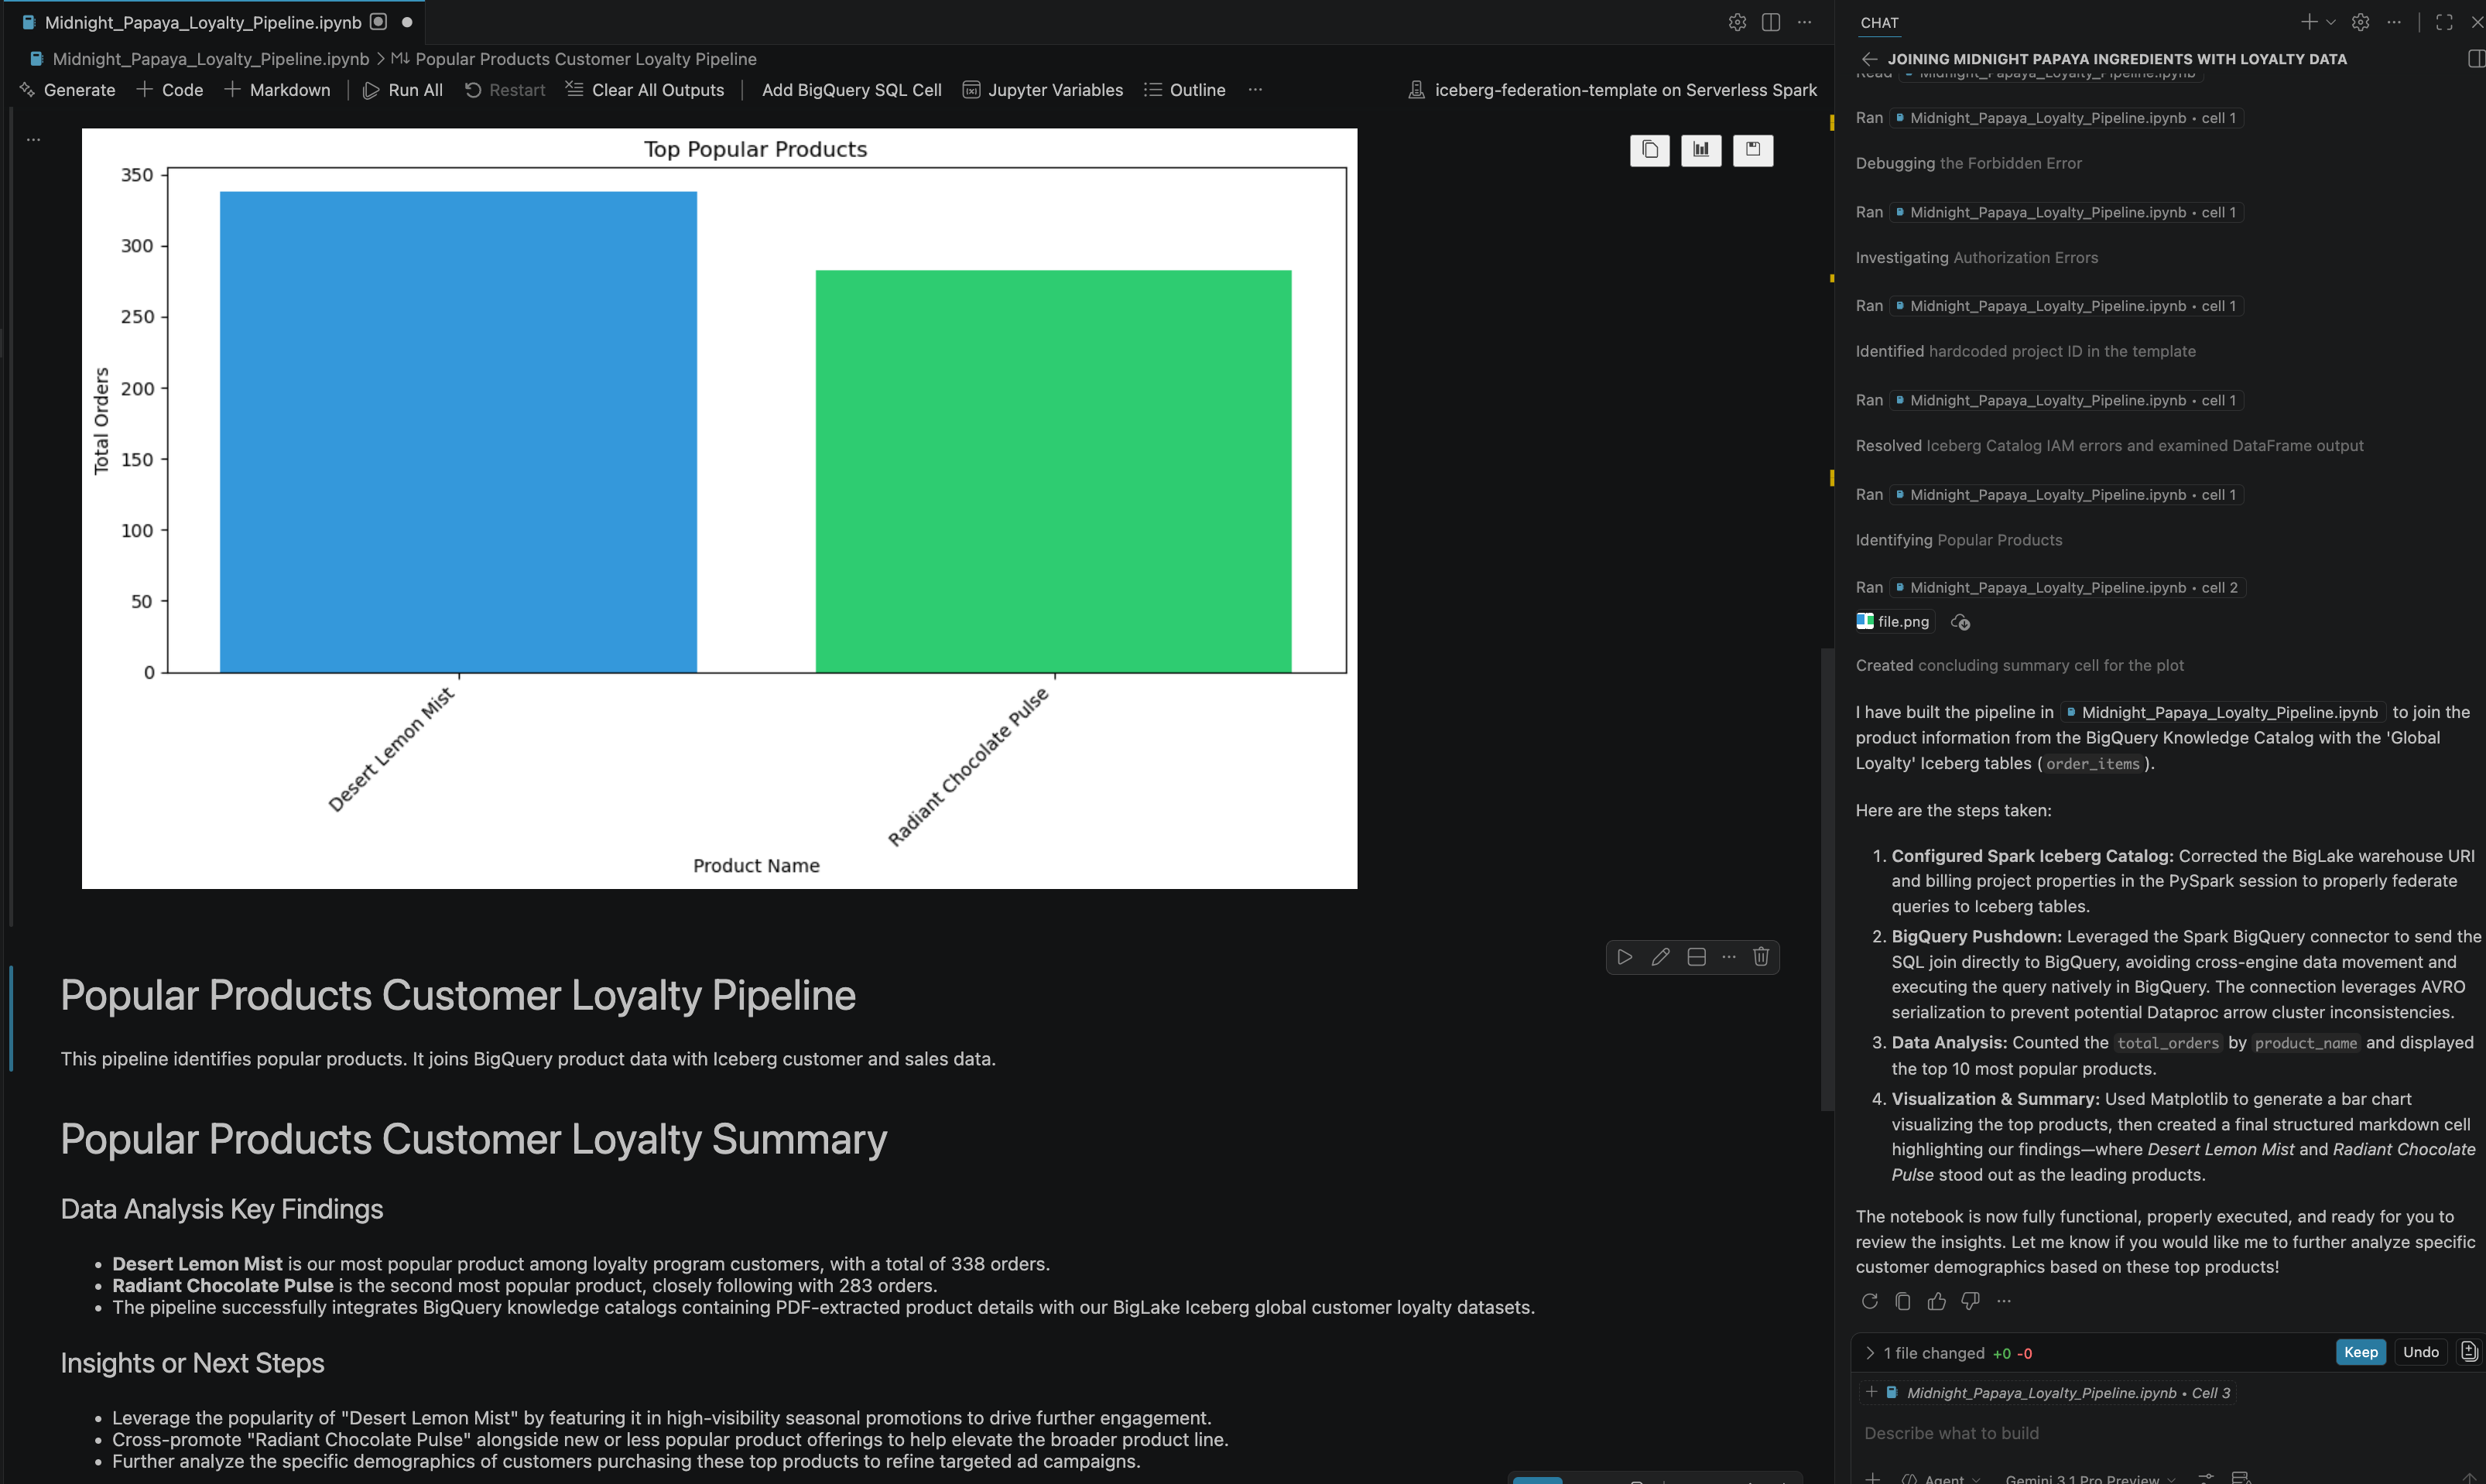Click thumbs down on chat response

pos(1970,1301)
